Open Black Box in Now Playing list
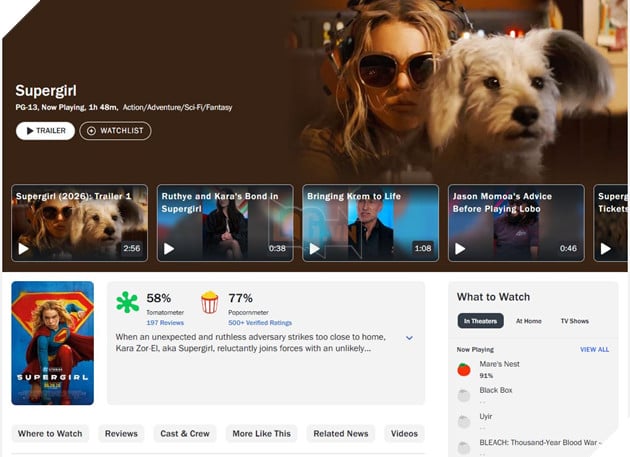 tap(496, 390)
